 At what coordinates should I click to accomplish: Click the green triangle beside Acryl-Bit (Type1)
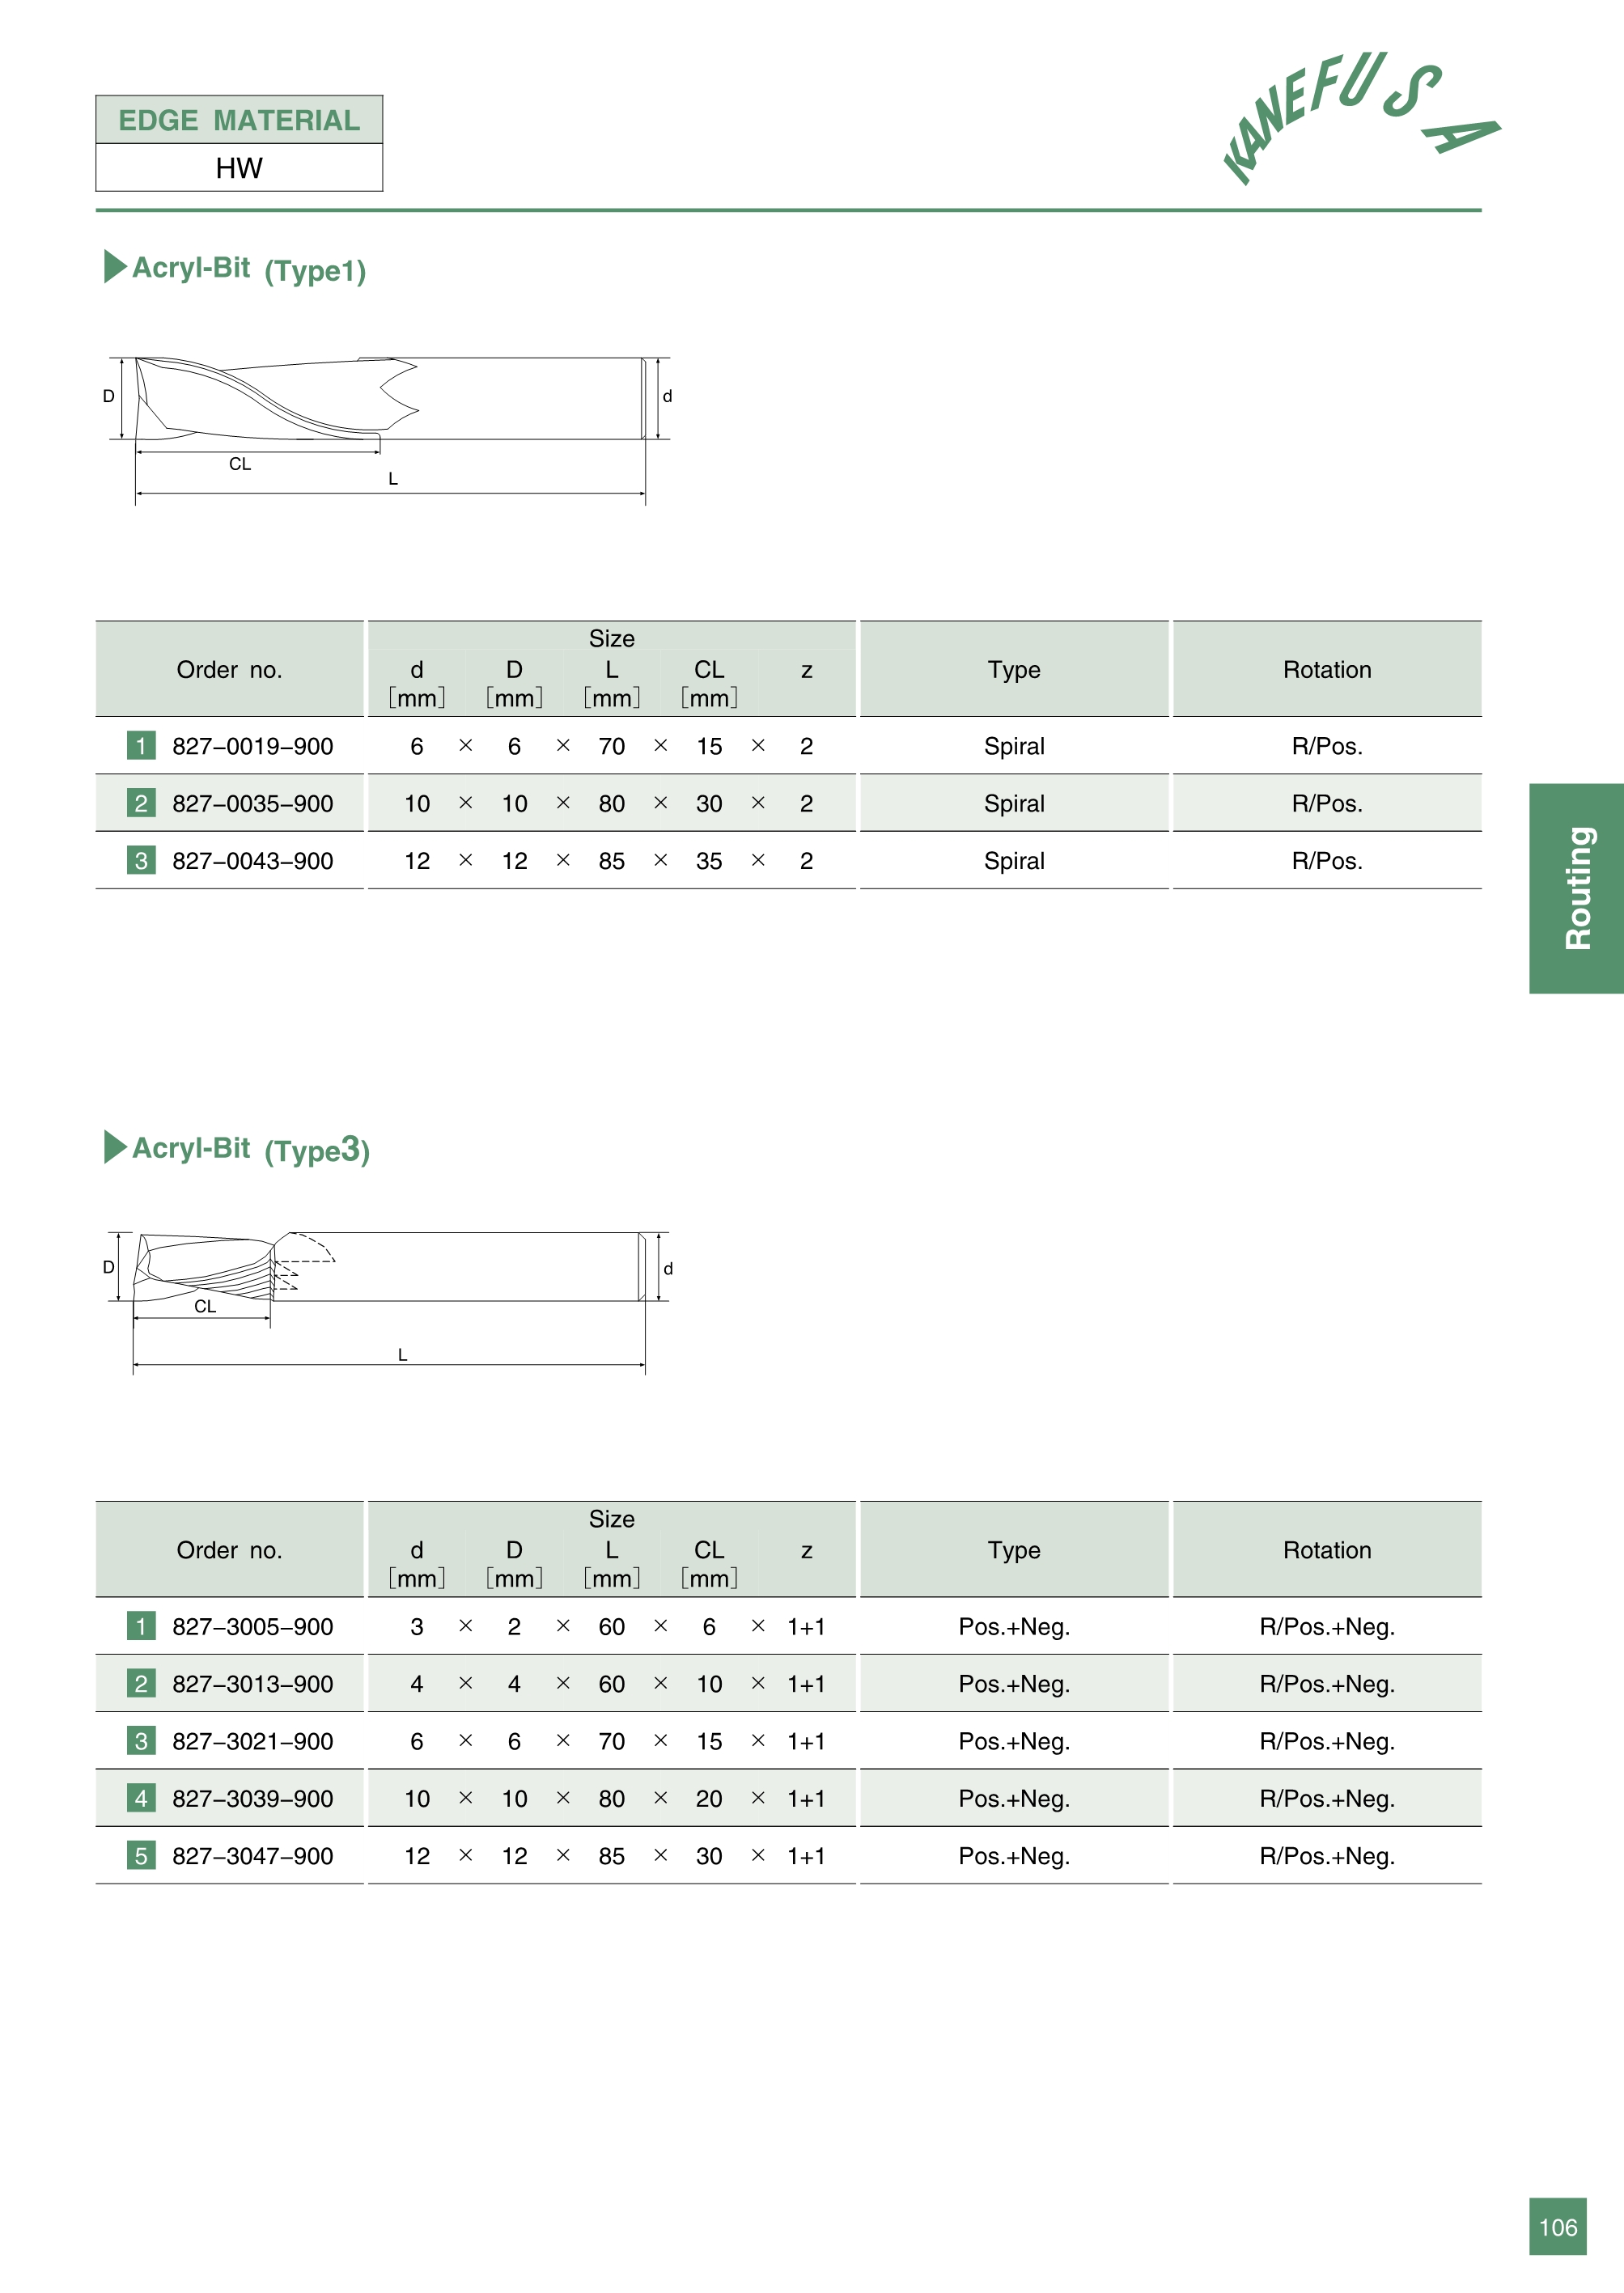click(x=115, y=267)
